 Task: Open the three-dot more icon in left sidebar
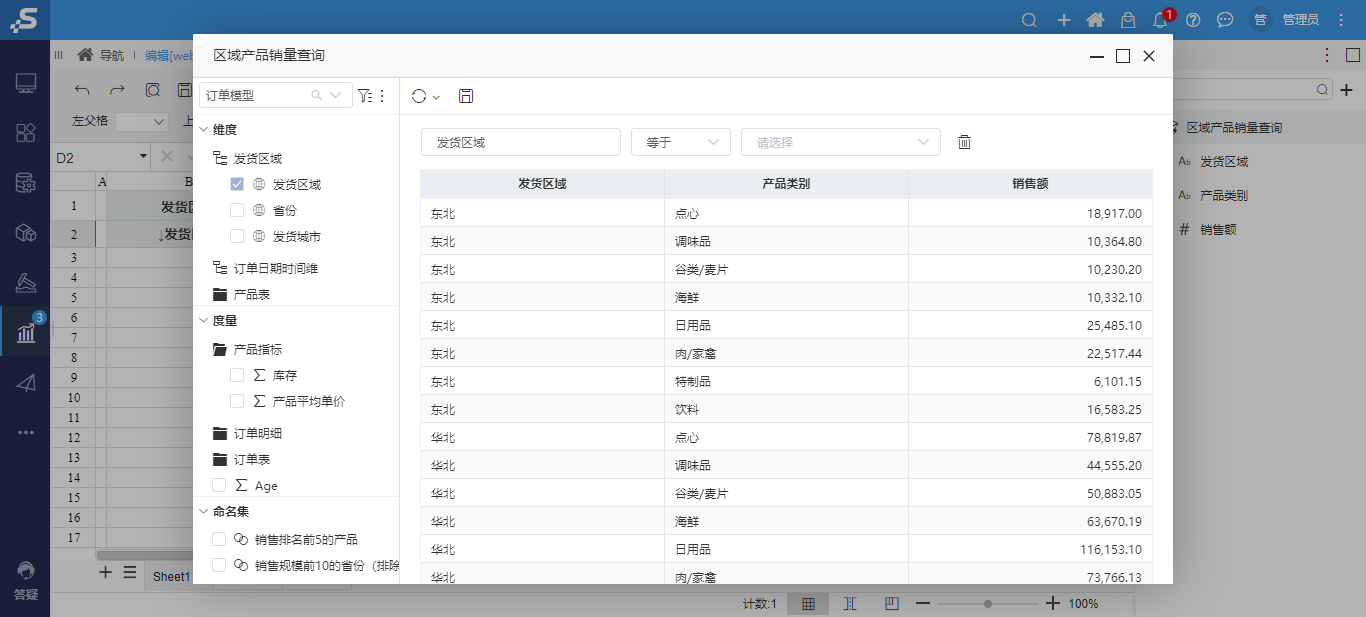[x=26, y=432]
